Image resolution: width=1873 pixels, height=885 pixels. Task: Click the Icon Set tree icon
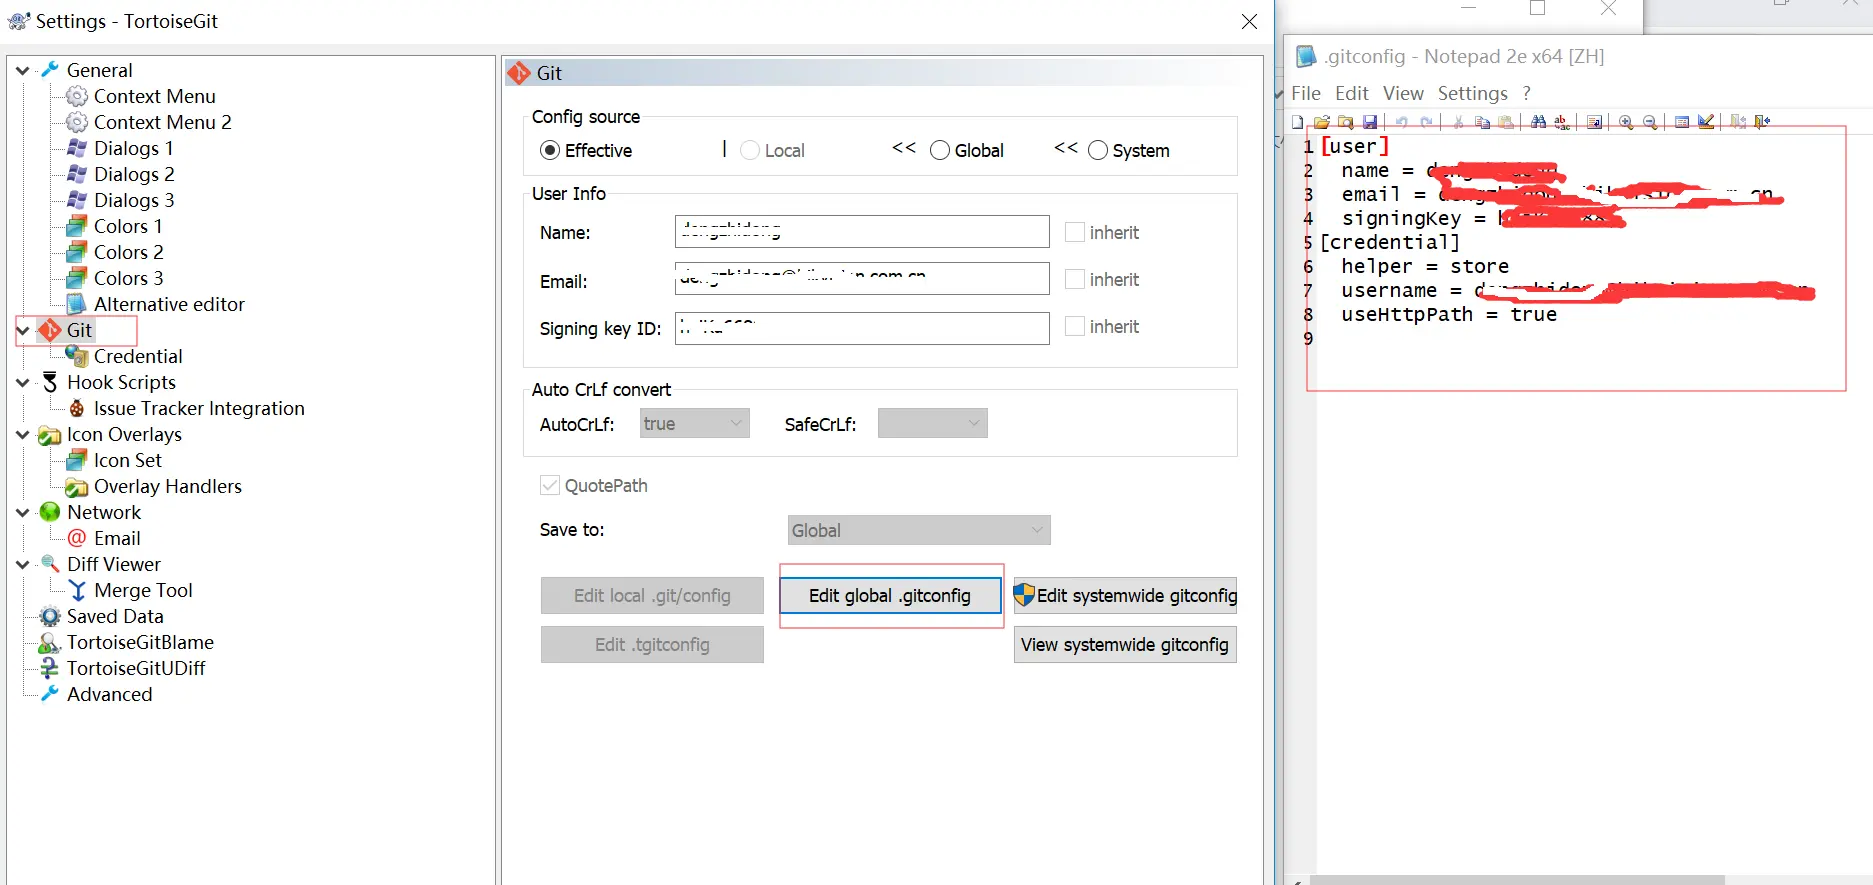tap(77, 460)
